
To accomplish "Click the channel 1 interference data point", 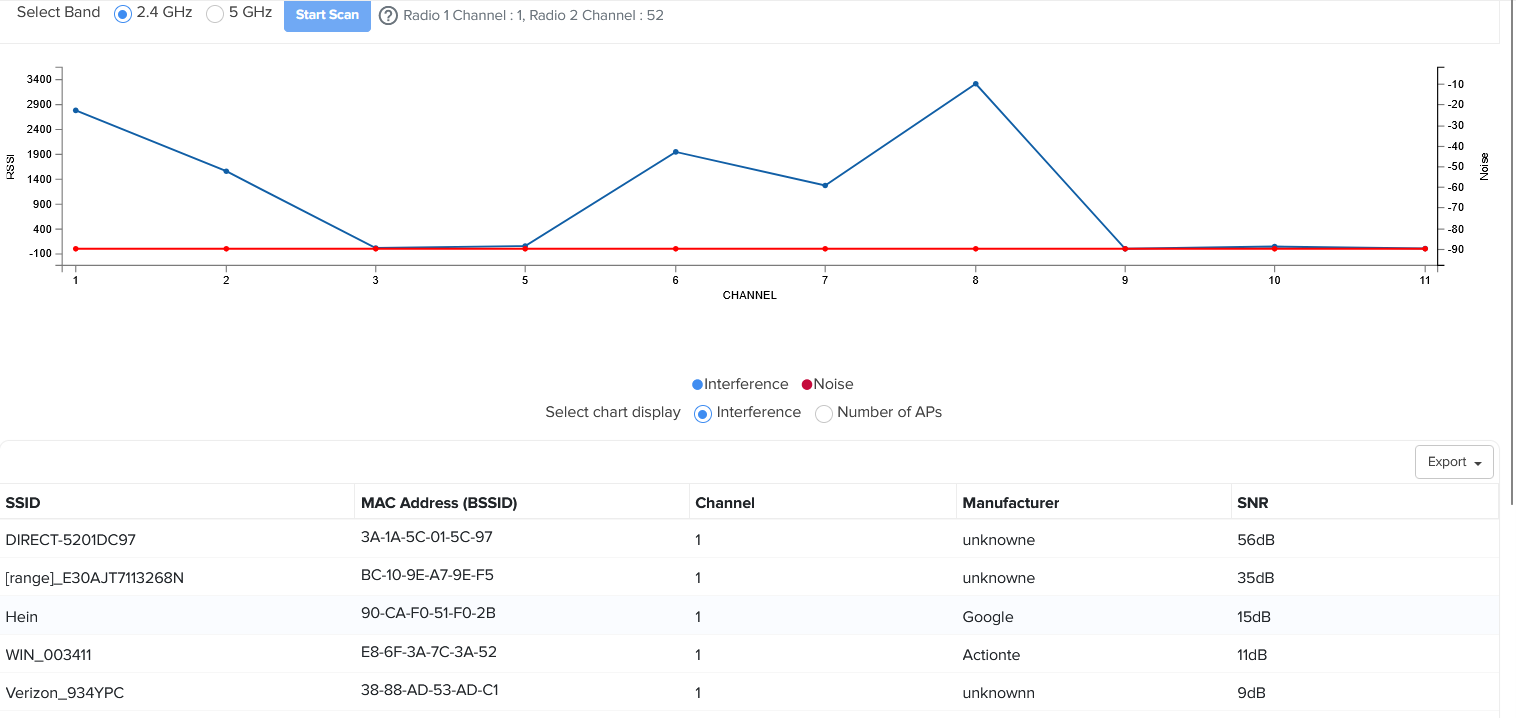I will (76, 110).
